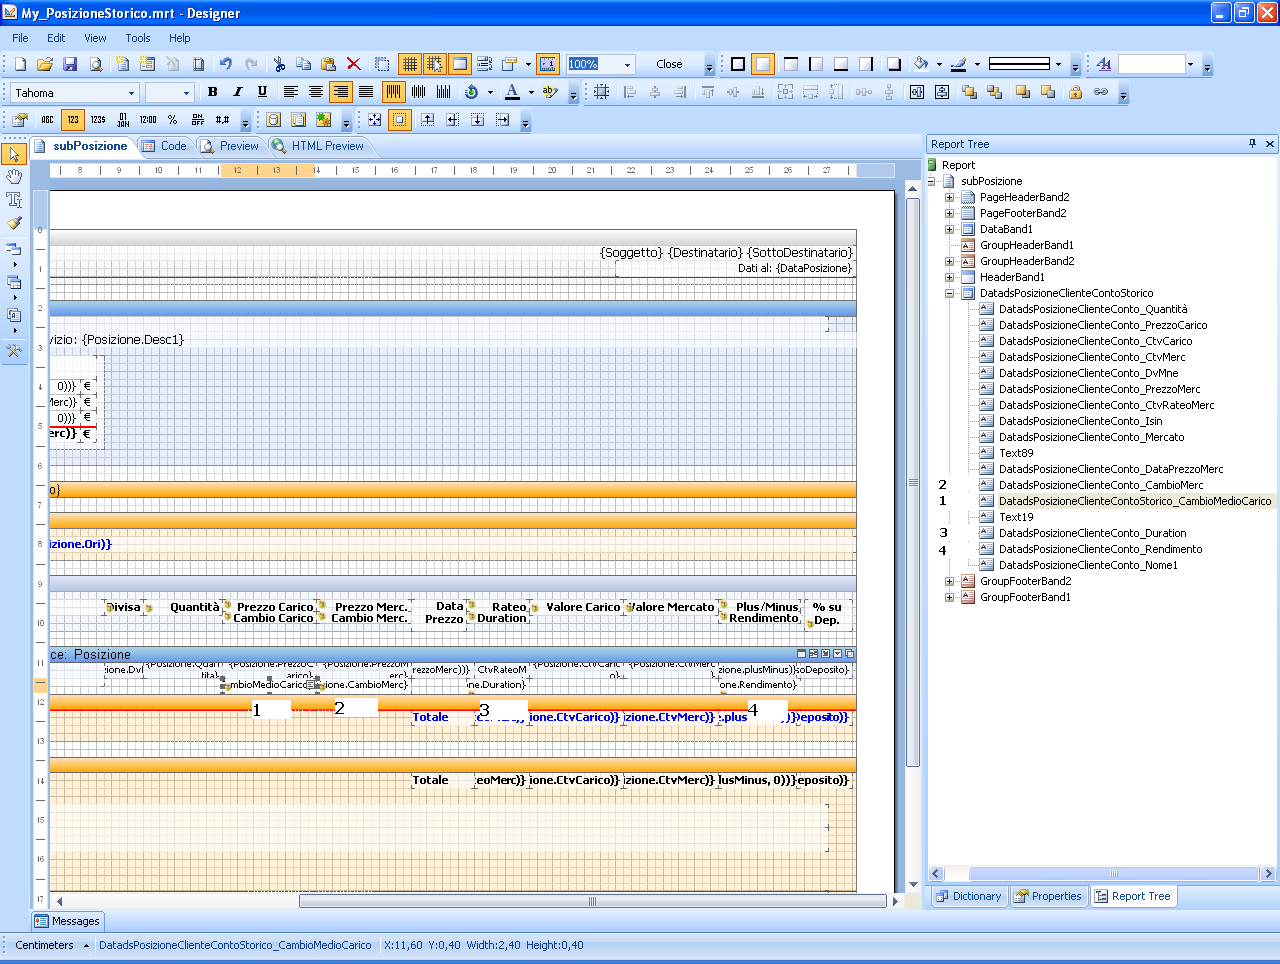
Task: Toggle Underline formatting
Action: pyautogui.click(x=262, y=92)
